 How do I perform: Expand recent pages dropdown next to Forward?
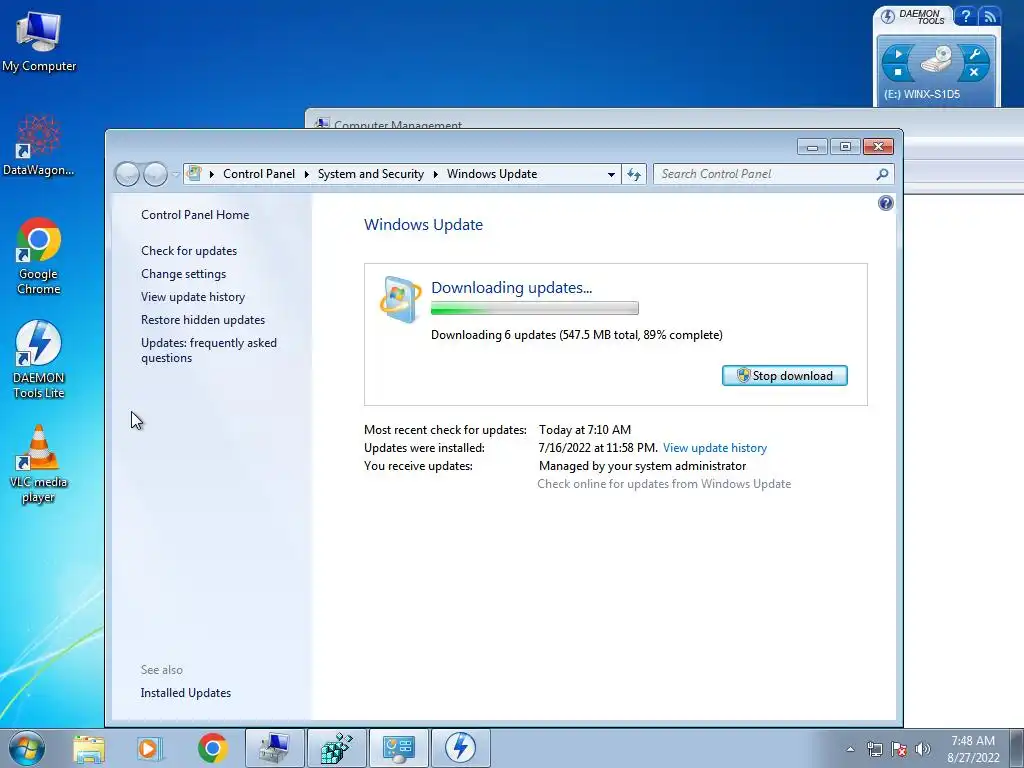point(175,174)
